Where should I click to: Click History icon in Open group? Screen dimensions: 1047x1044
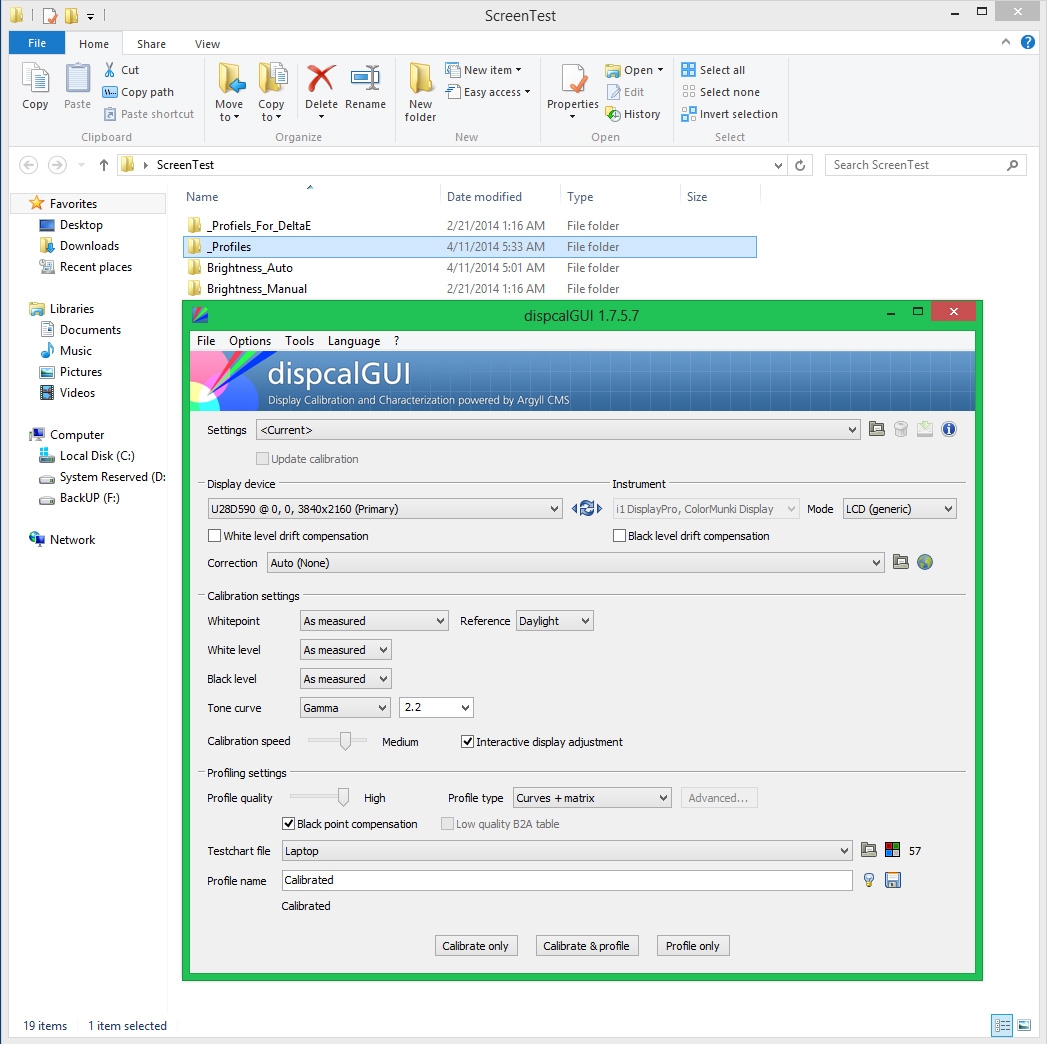(613, 114)
